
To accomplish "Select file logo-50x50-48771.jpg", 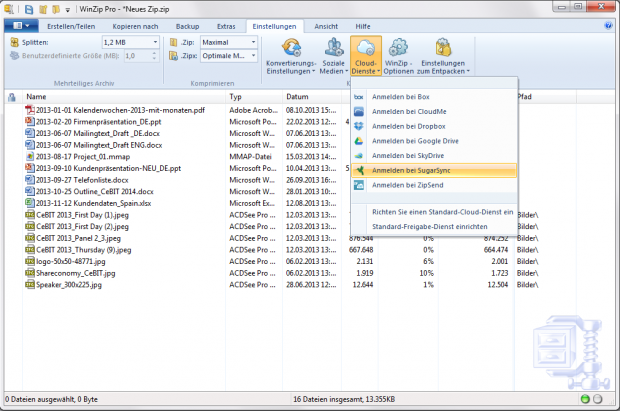I will pos(71,261).
